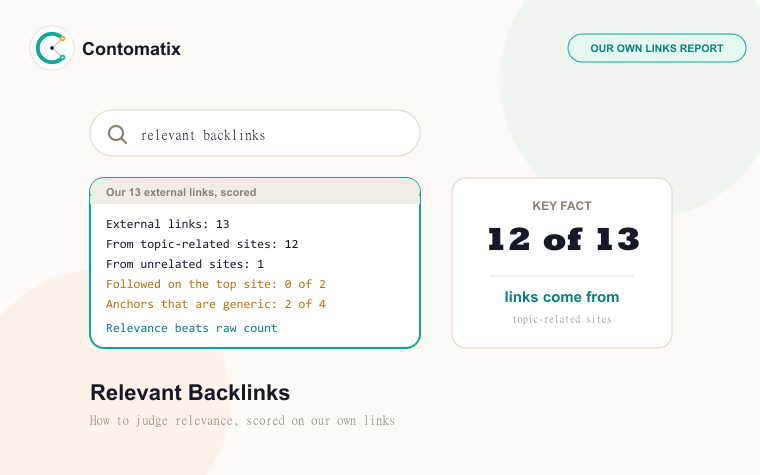
Task: Focus the relevant backlinks search field
Action: click(255, 133)
